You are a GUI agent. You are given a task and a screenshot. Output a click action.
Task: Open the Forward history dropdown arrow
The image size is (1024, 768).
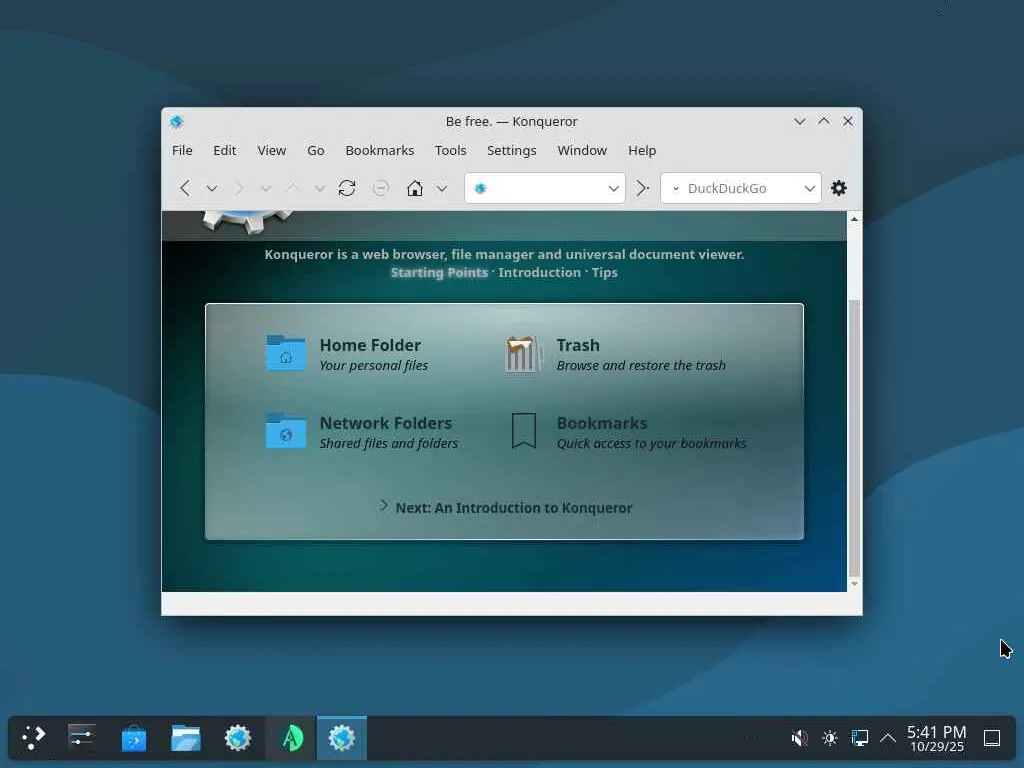265,189
